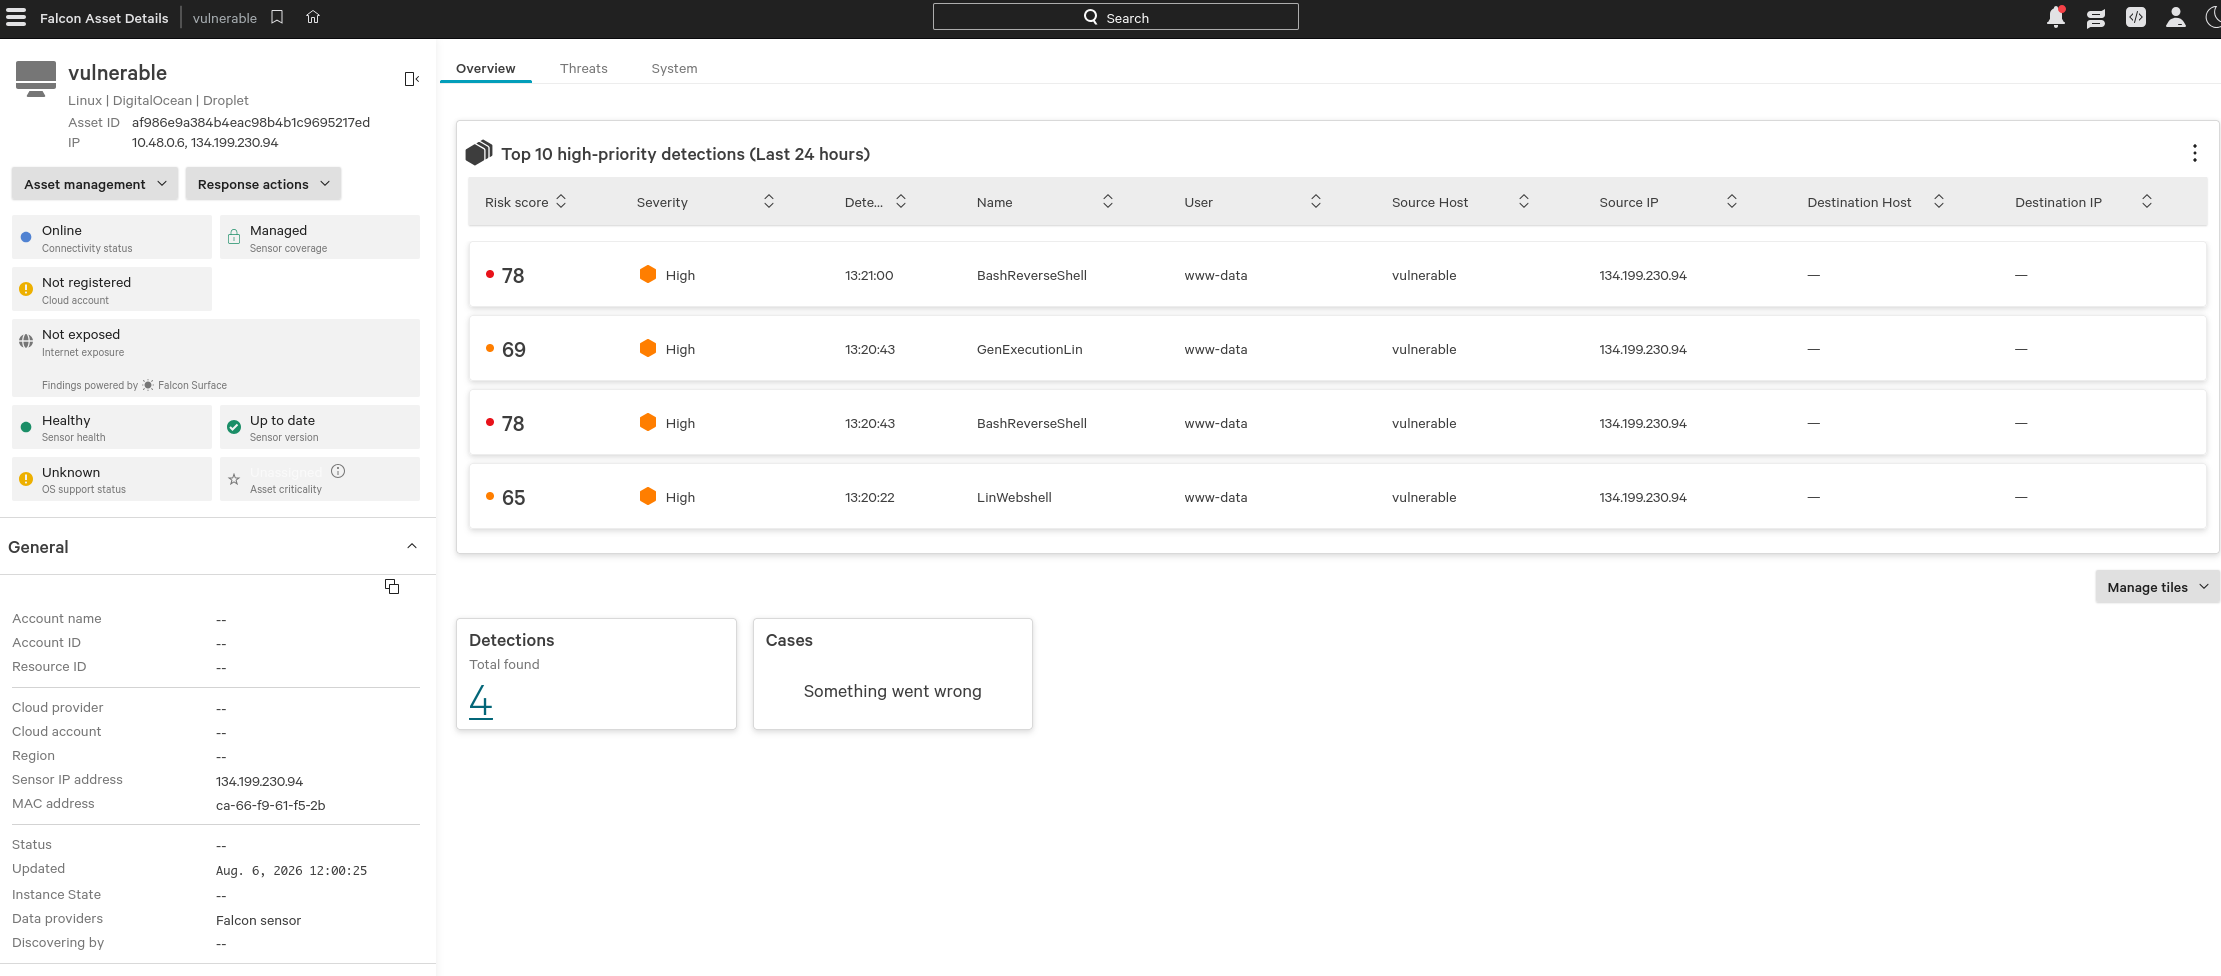
Task: Switch to System tab
Action: pyautogui.click(x=674, y=68)
